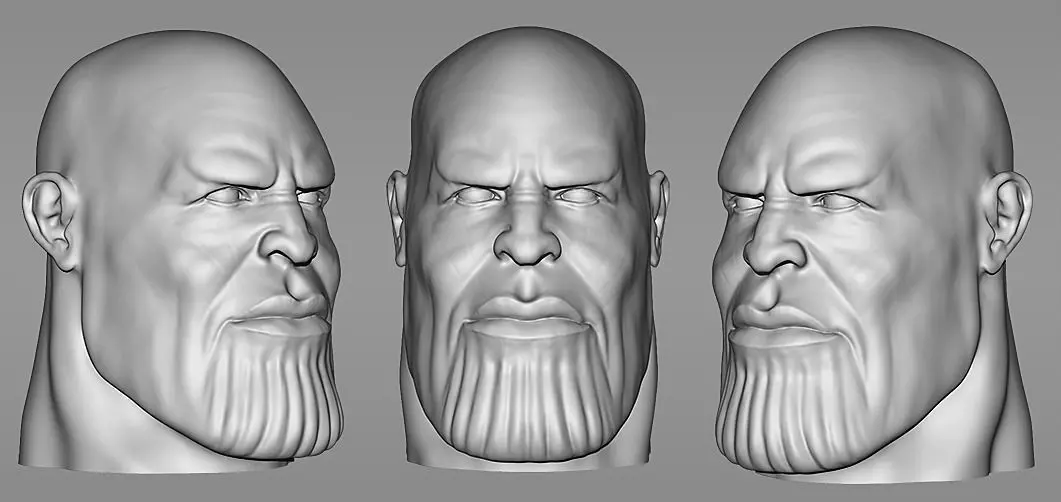Select the head model facing left
The width and height of the screenshot is (1061, 502).
[x=873, y=254]
